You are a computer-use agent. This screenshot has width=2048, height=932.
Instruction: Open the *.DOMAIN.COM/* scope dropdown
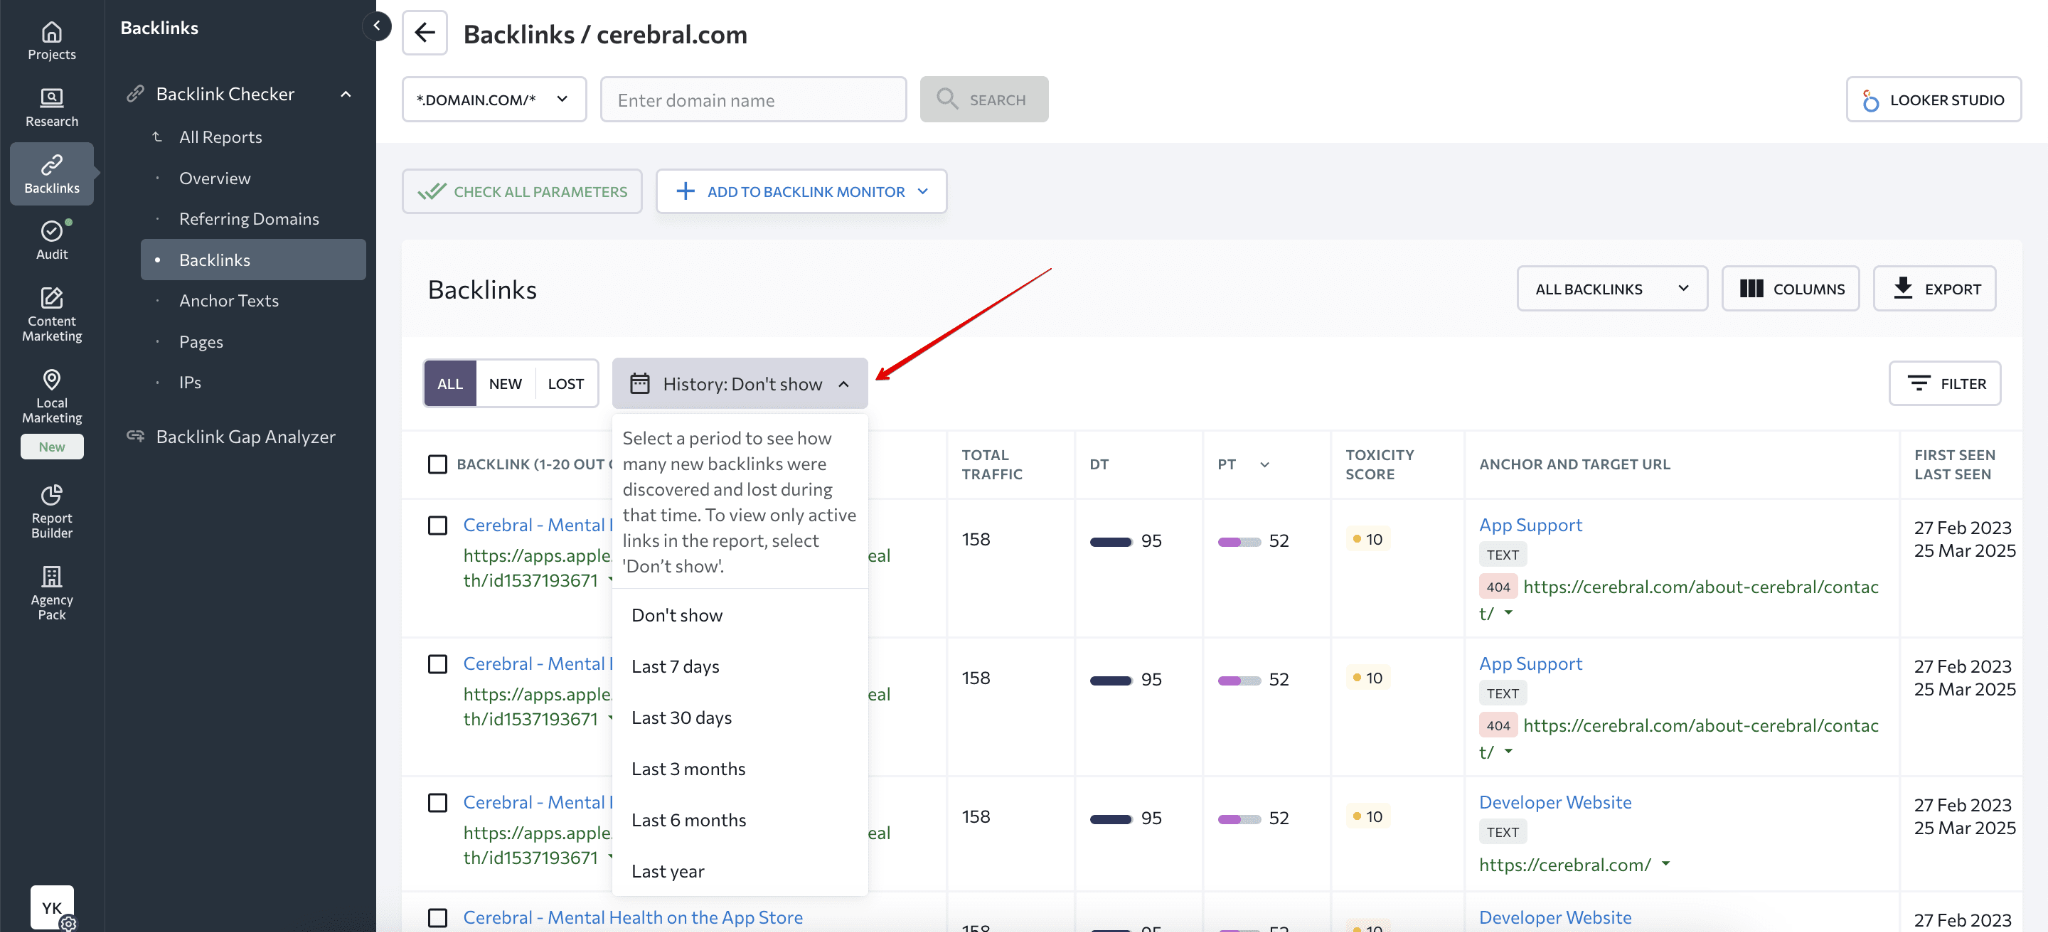pyautogui.click(x=493, y=99)
